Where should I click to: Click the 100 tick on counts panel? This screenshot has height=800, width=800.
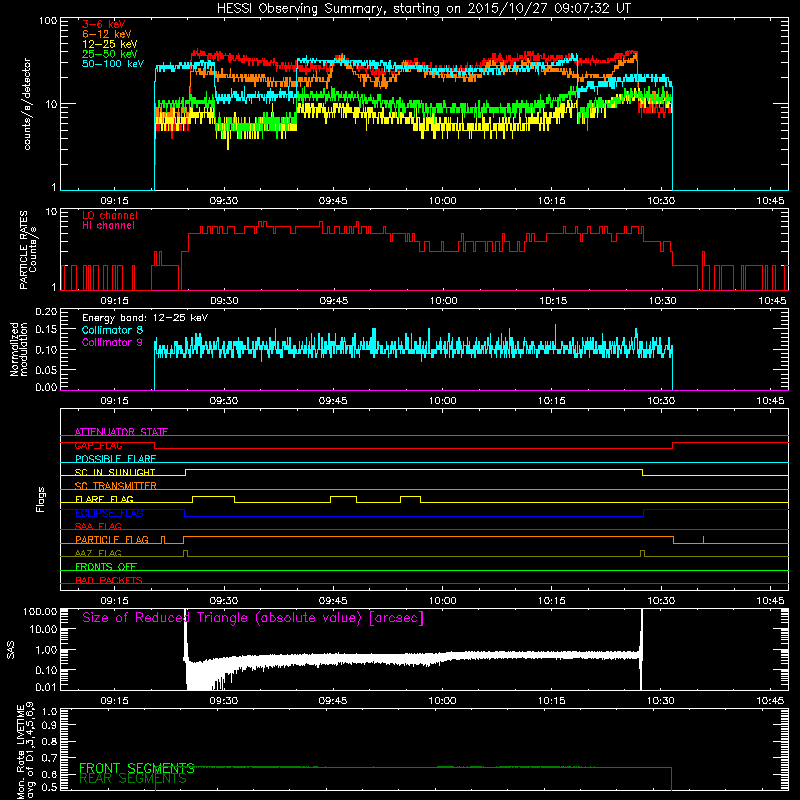48,21
